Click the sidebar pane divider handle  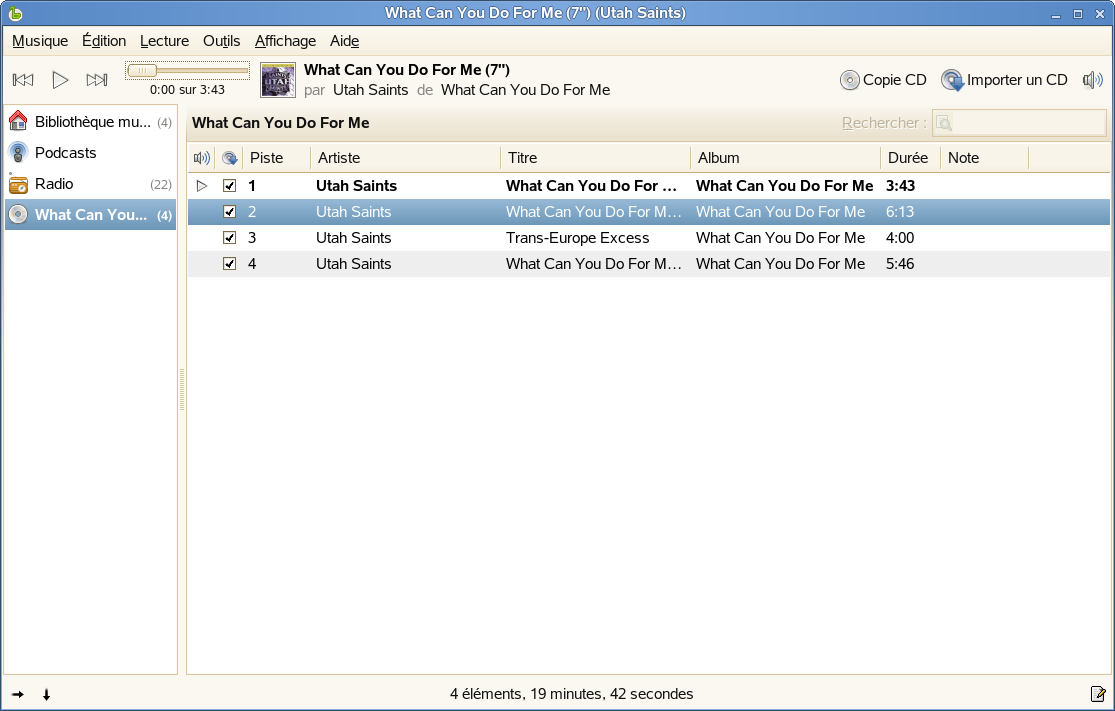pyautogui.click(x=182, y=390)
